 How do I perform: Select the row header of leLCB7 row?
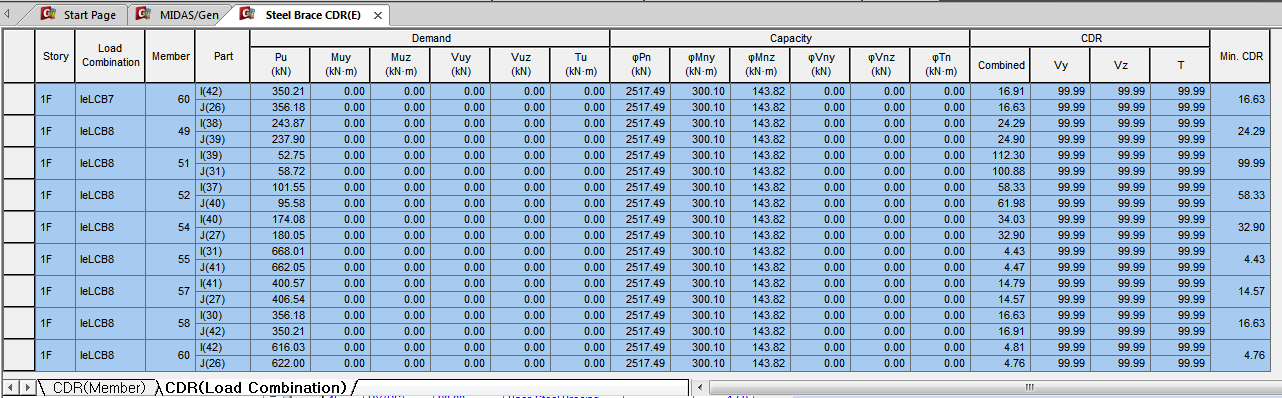[19, 99]
